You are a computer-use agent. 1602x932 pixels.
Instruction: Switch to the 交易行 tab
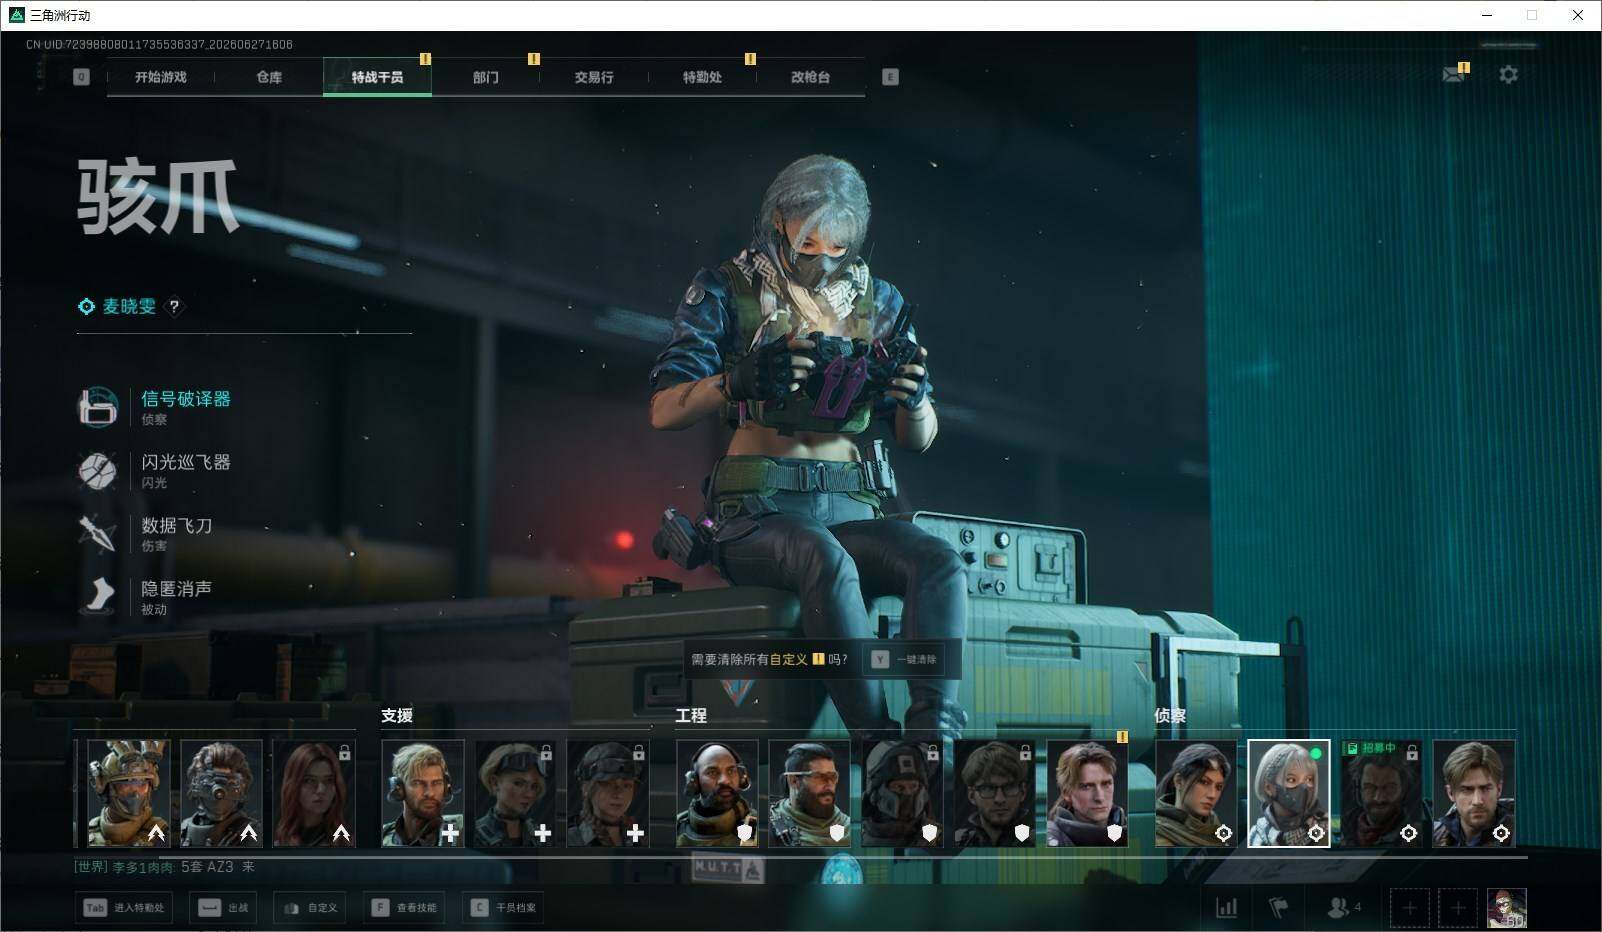[x=594, y=77]
